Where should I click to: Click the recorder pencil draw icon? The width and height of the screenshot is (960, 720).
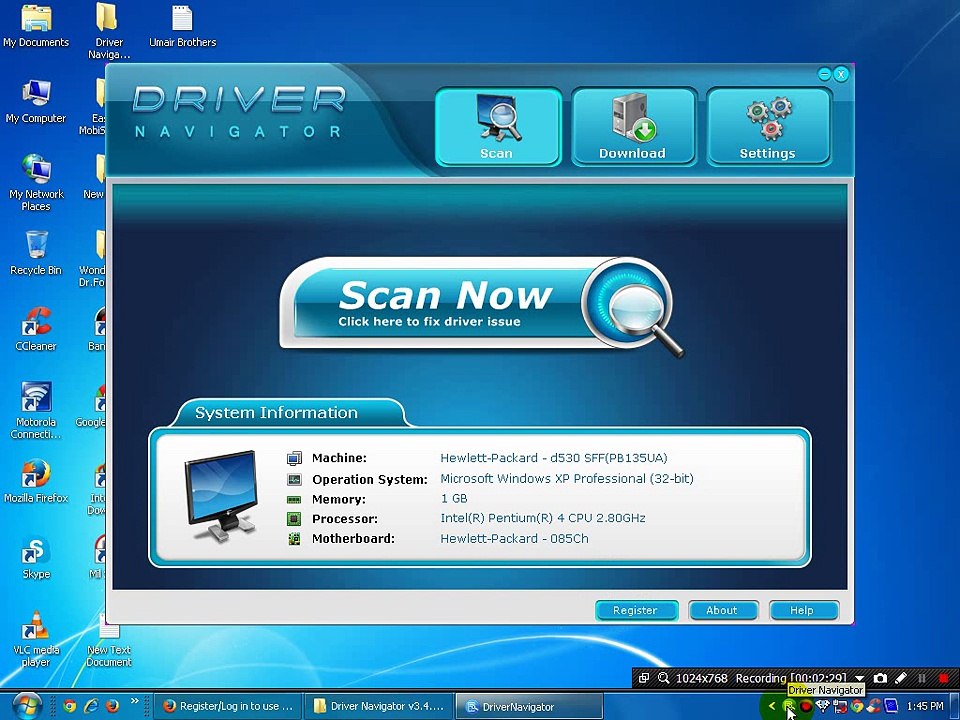point(901,678)
